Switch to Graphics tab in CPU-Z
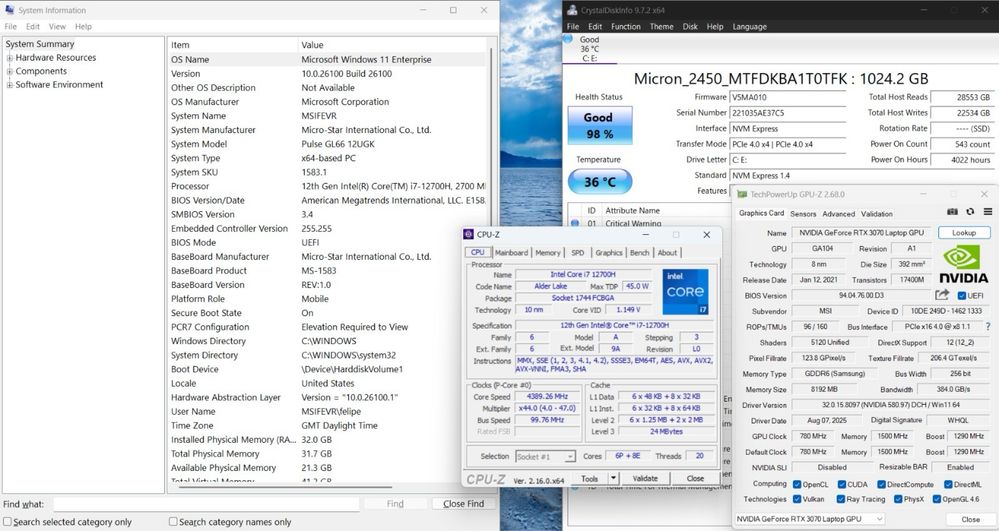The width and height of the screenshot is (999, 531). (x=608, y=252)
